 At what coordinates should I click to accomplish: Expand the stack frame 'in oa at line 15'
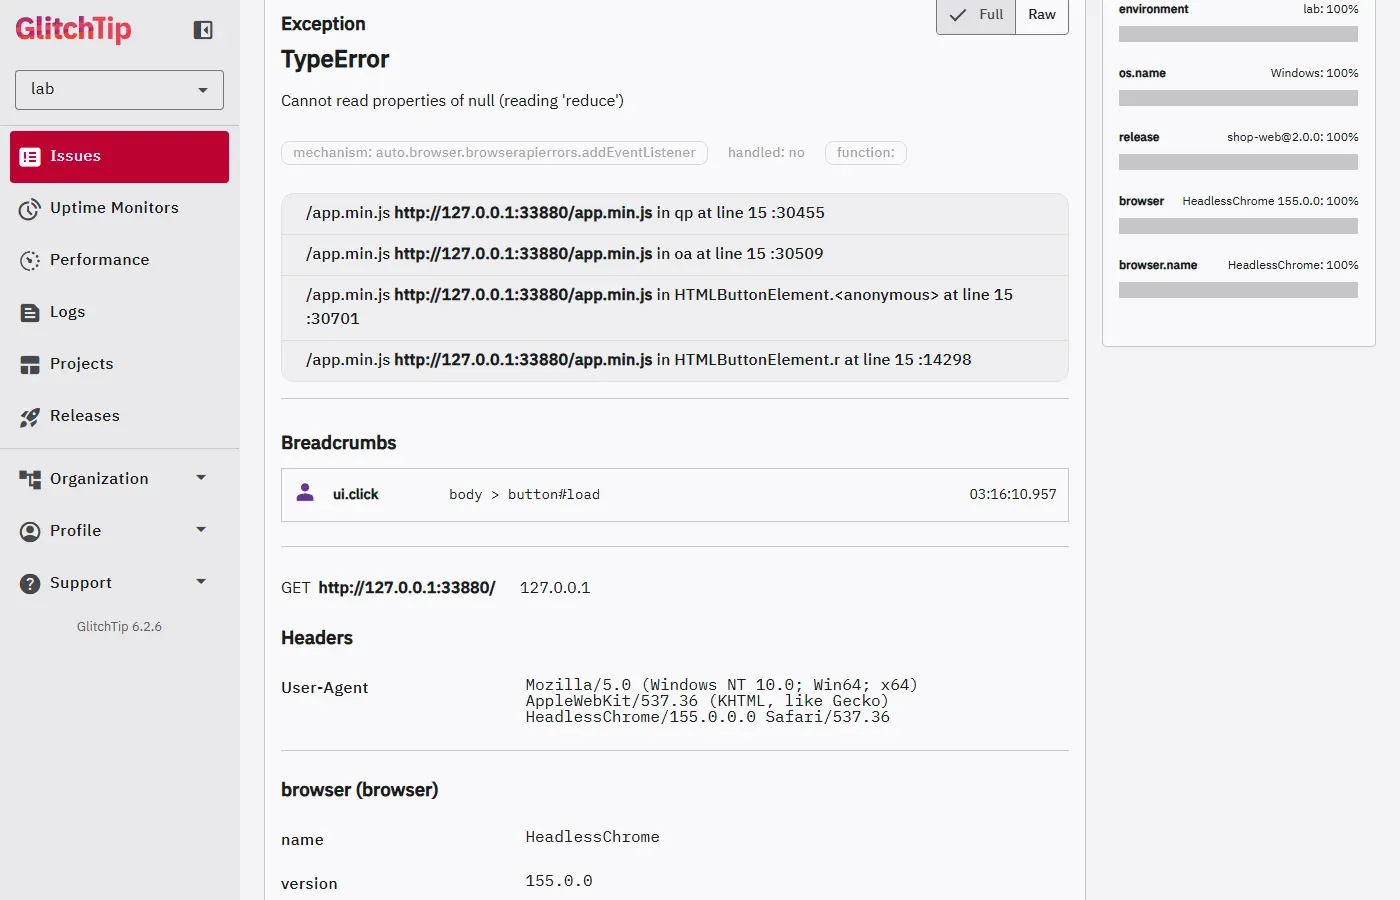(675, 254)
